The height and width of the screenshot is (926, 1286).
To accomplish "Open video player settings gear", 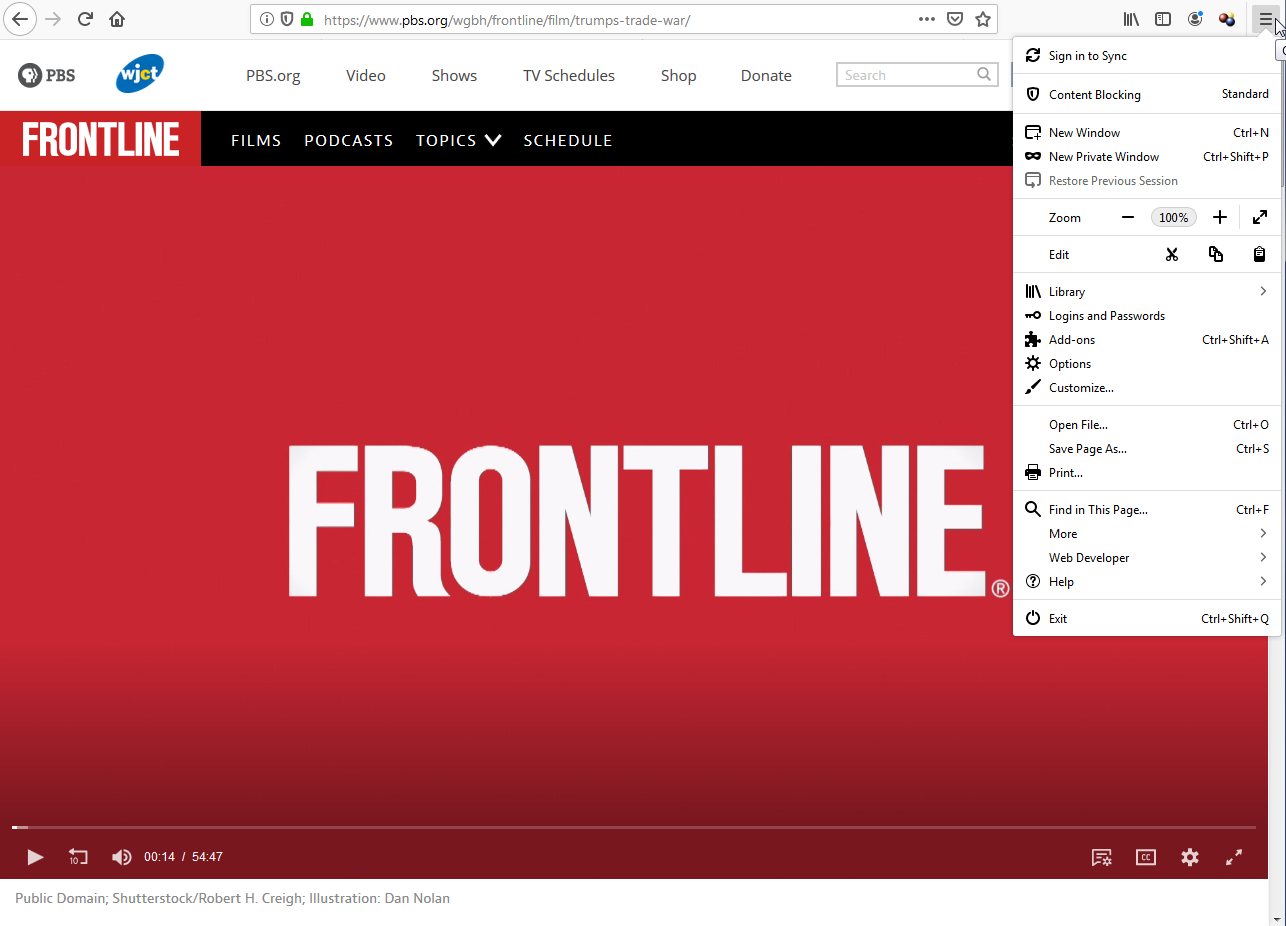I will point(1190,857).
